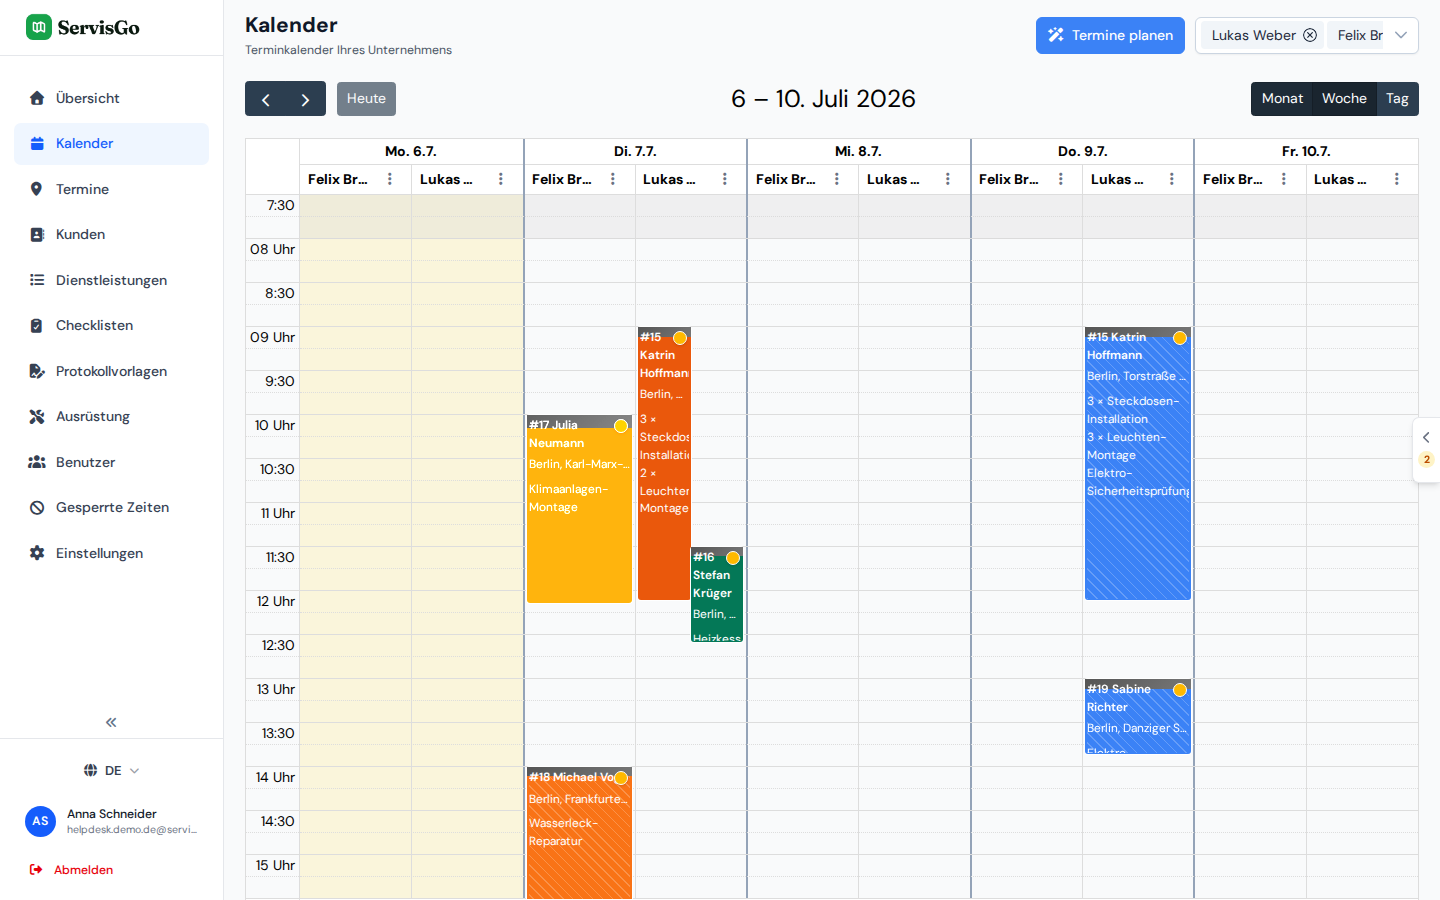Open the Checklisten page
1440x900 pixels.
[111, 325]
